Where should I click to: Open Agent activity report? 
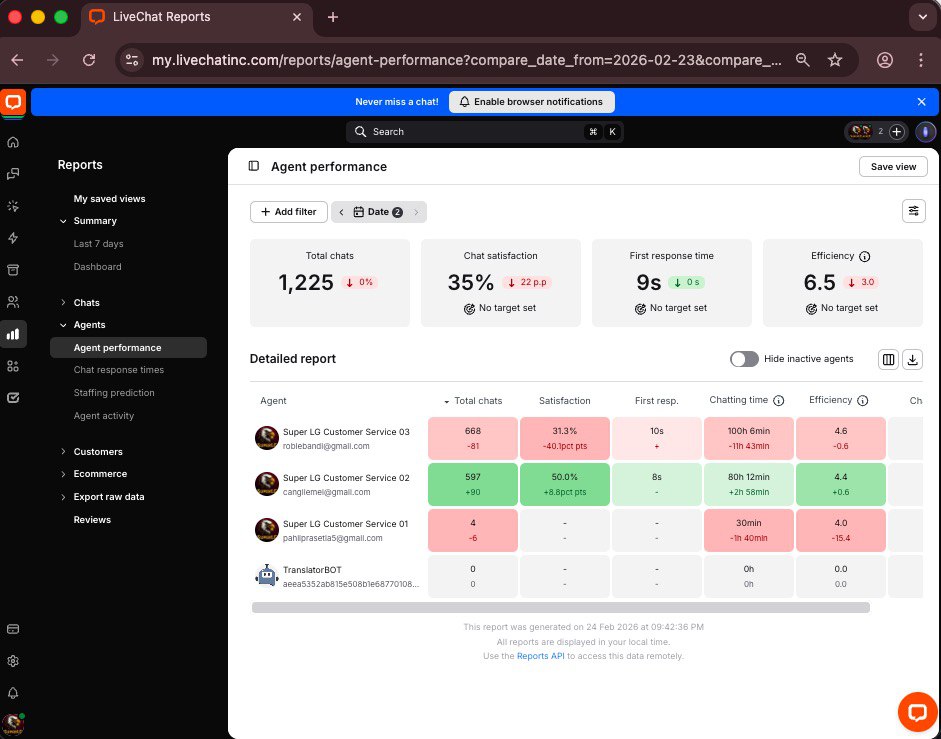(104, 415)
